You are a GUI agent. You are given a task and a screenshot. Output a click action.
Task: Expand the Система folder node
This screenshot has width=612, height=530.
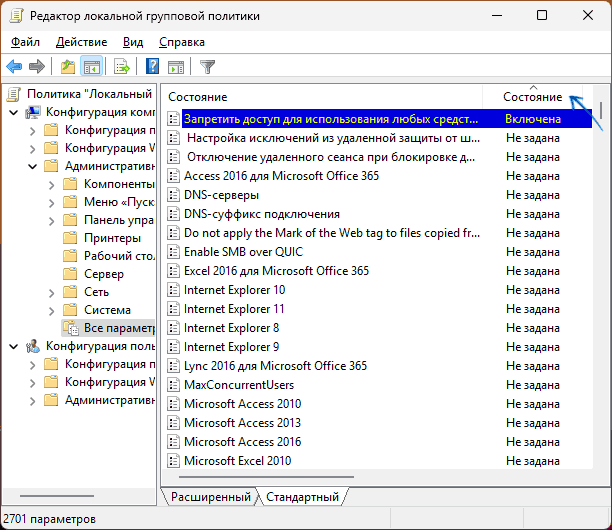pyautogui.click(x=51, y=310)
